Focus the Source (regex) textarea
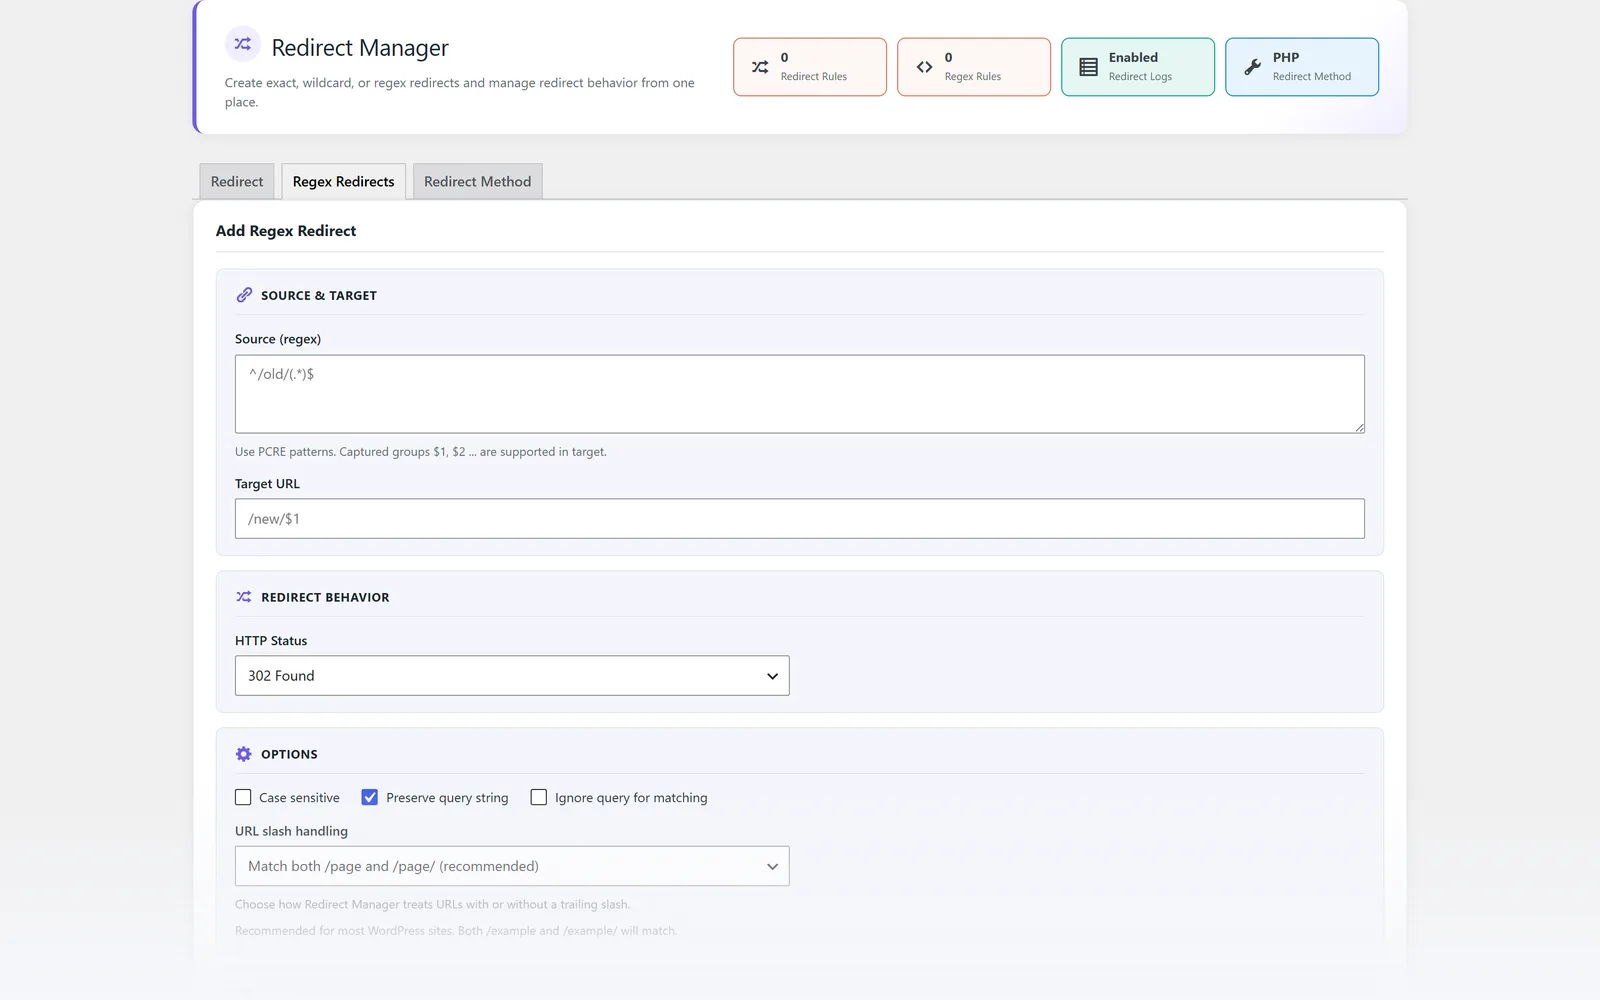This screenshot has height=1000, width=1600. [x=800, y=394]
